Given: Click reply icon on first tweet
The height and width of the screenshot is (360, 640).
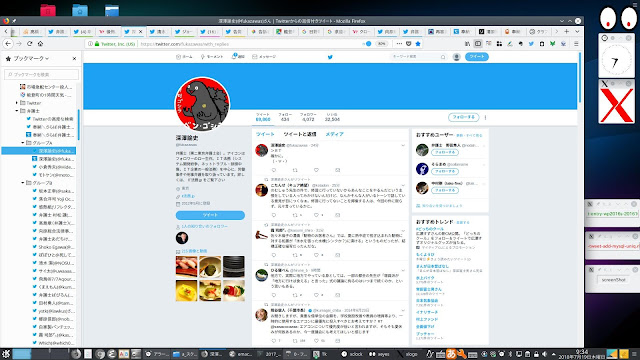Looking at the screenshot, I should click(274, 170).
